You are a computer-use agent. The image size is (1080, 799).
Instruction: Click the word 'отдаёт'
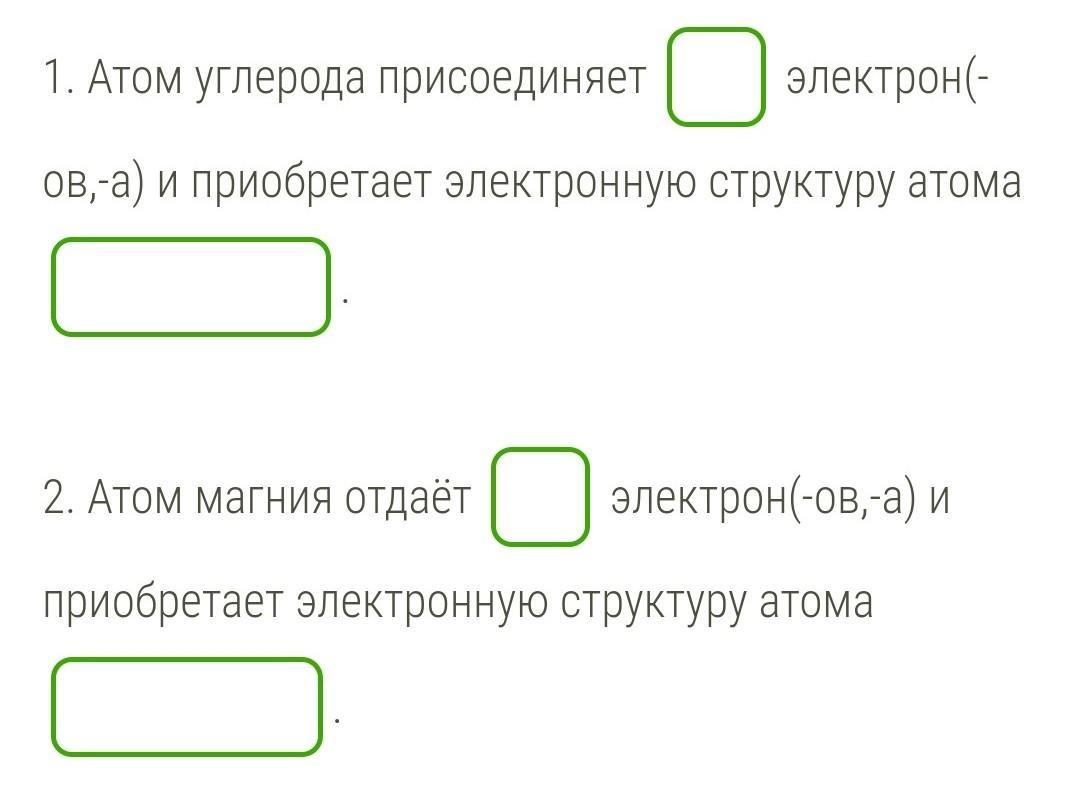pyautogui.click(x=408, y=496)
